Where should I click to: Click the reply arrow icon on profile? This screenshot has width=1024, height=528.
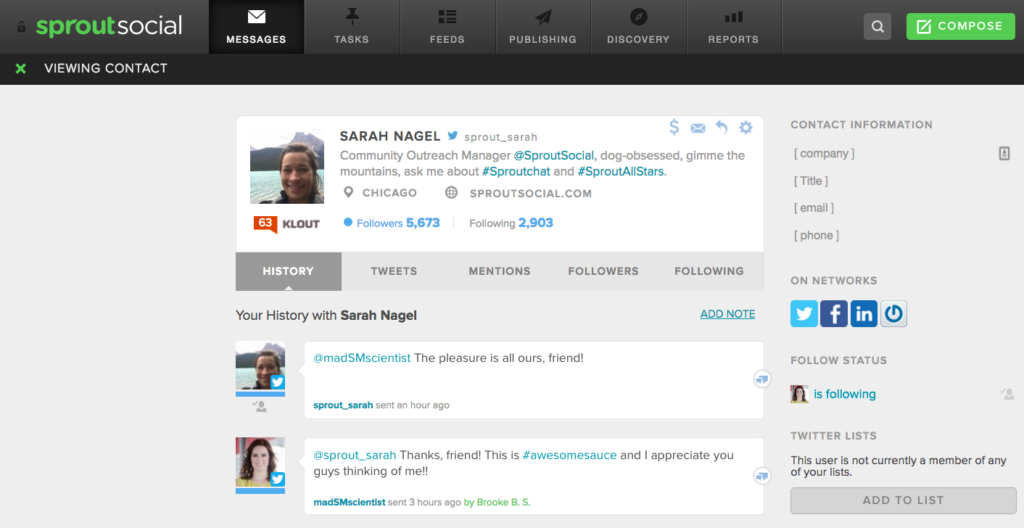pyautogui.click(x=722, y=127)
